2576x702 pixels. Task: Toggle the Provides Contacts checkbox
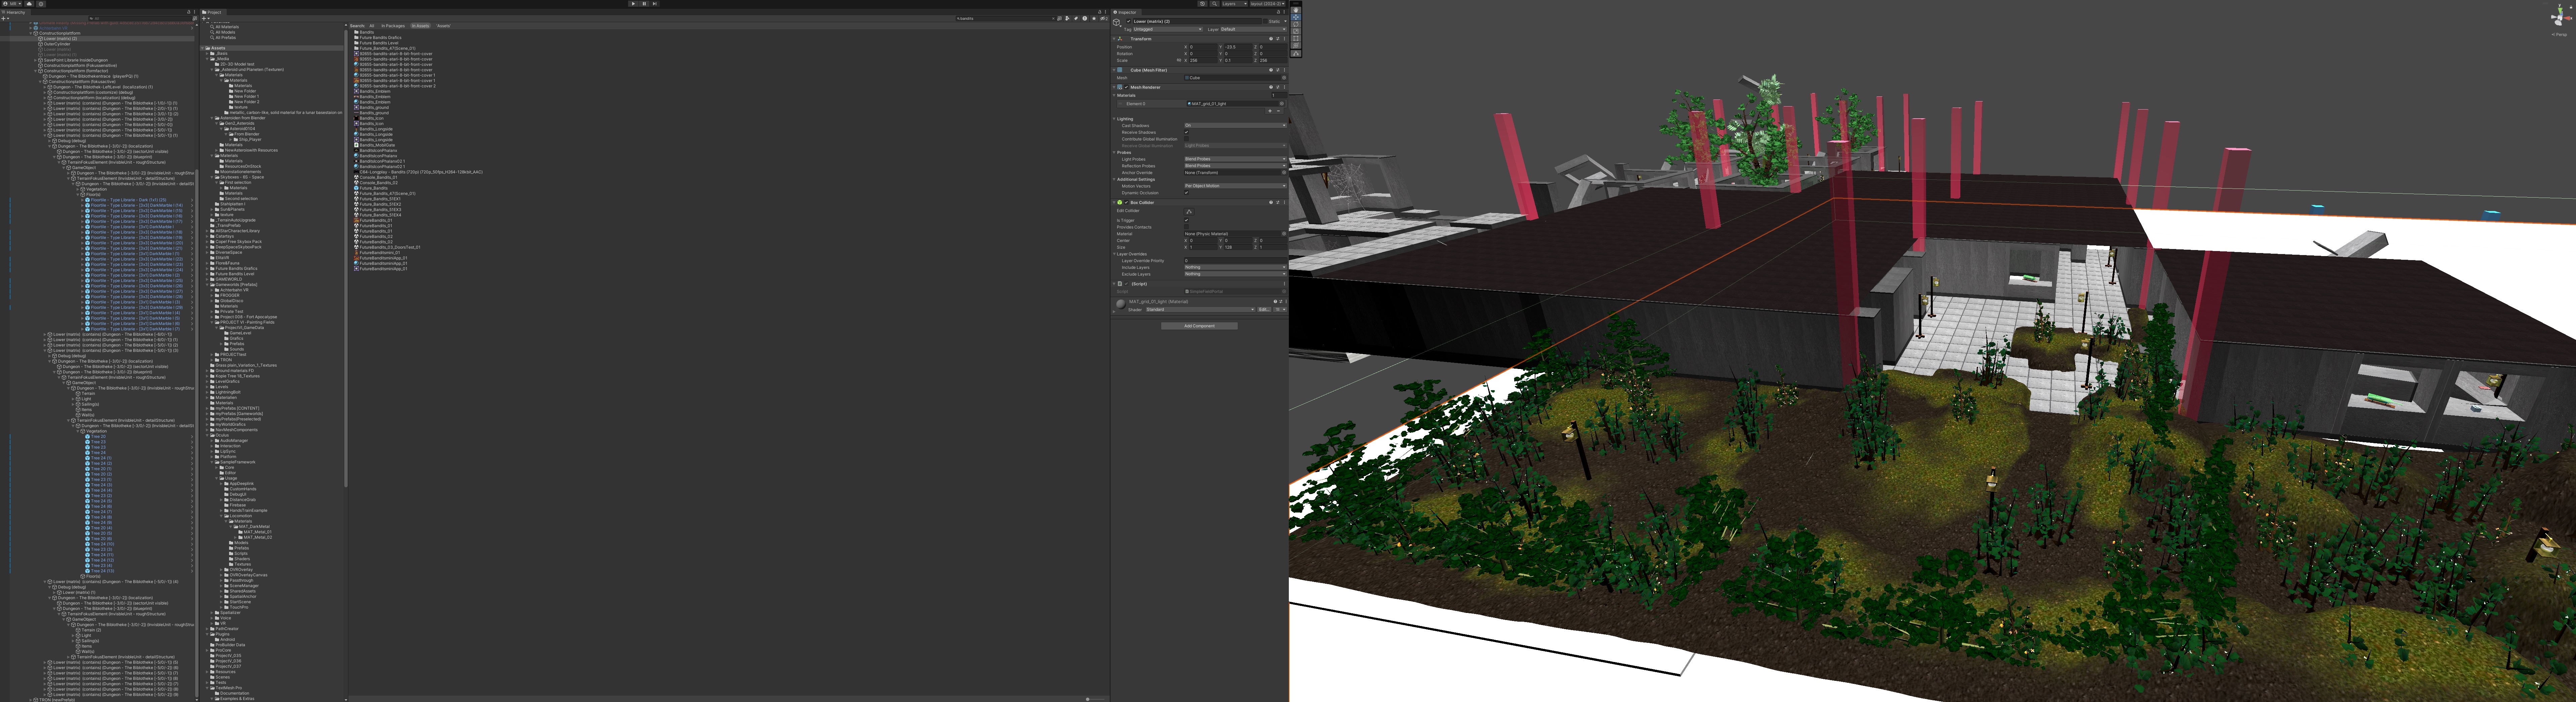1187,227
